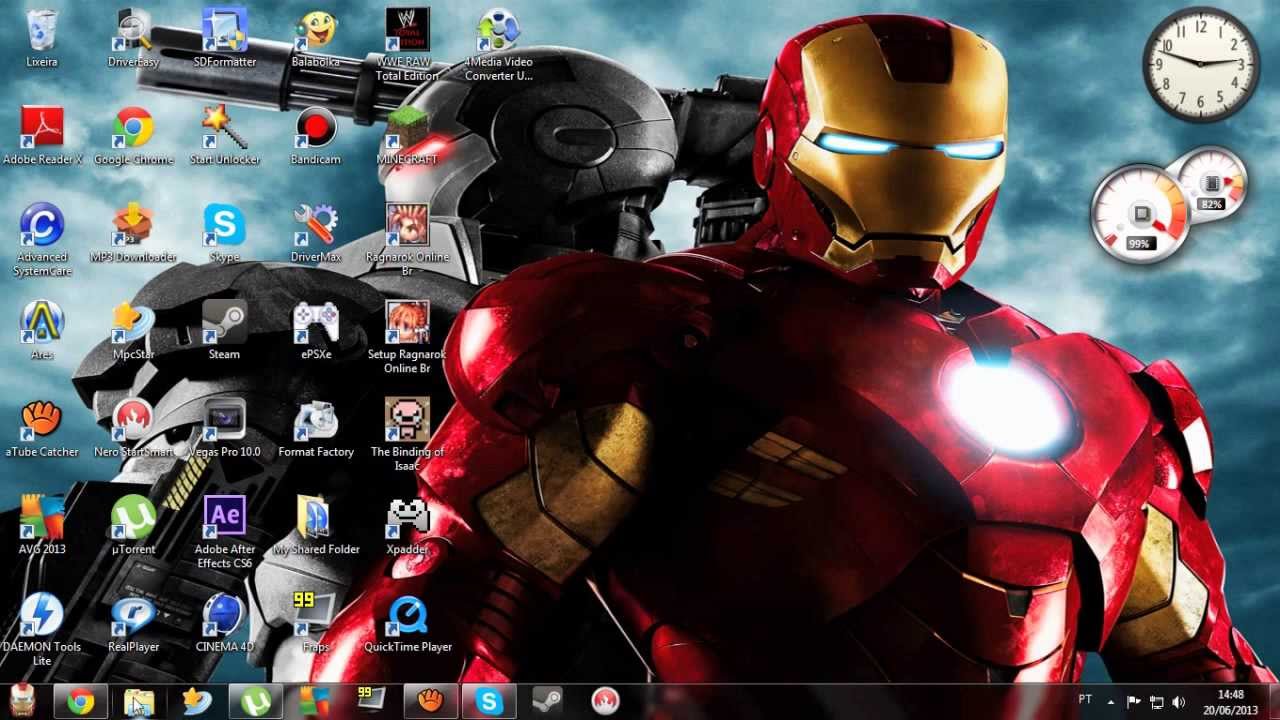
Task: Select The Binding of Isaac icon
Action: 407,436
